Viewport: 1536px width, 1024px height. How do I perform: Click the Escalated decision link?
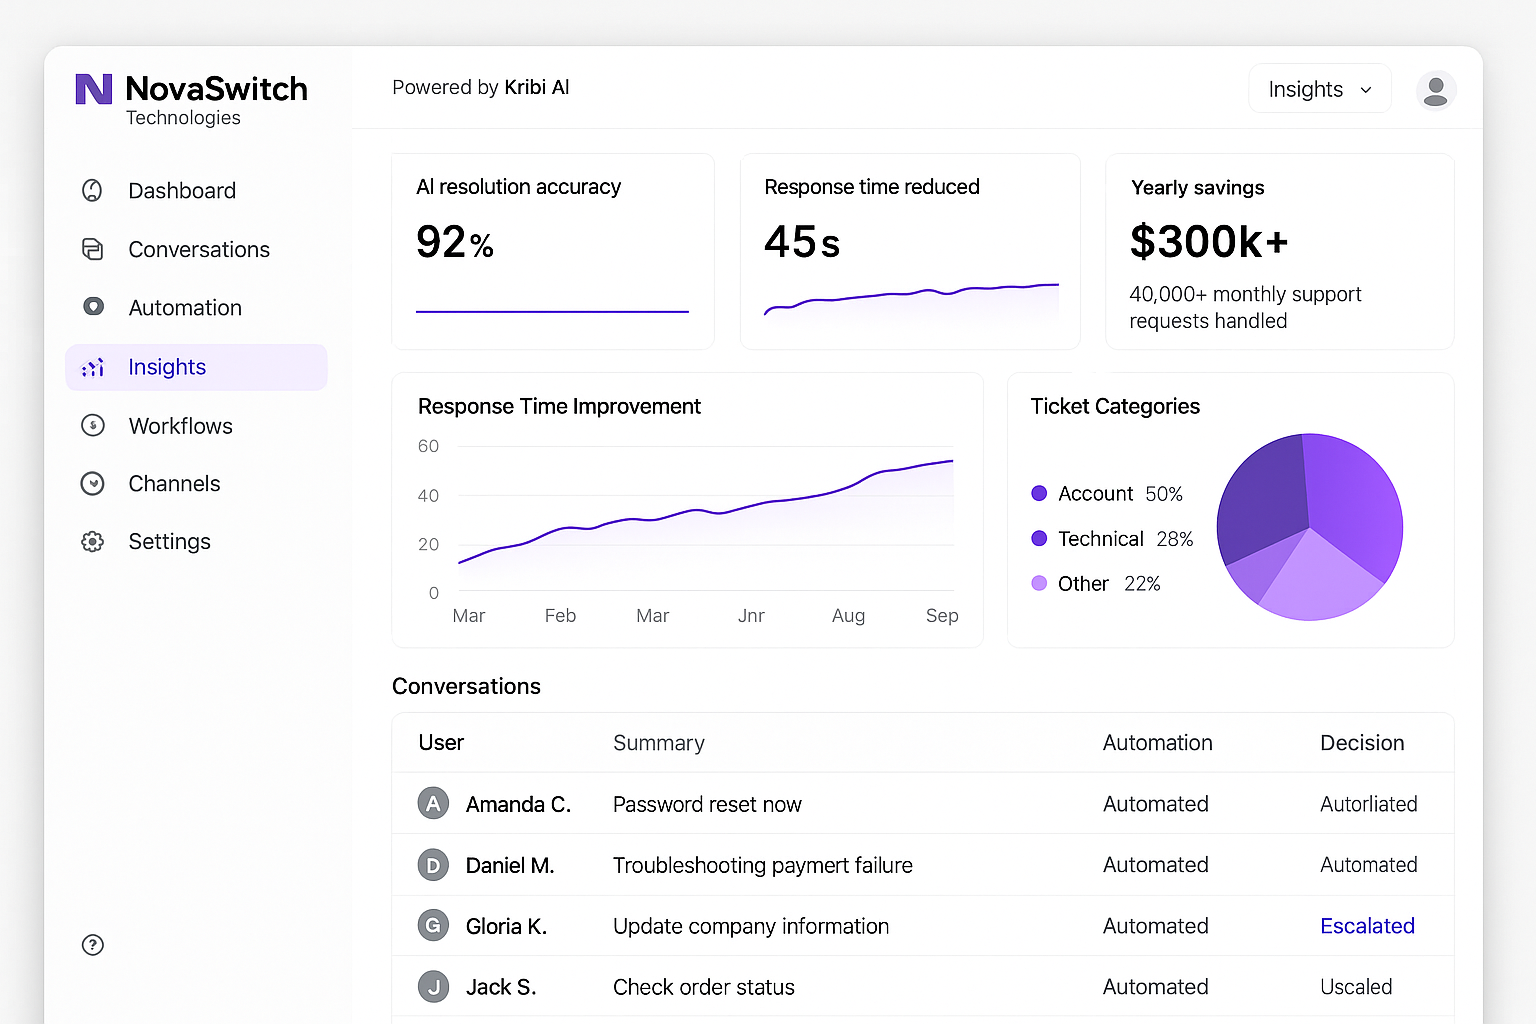[1367, 926]
